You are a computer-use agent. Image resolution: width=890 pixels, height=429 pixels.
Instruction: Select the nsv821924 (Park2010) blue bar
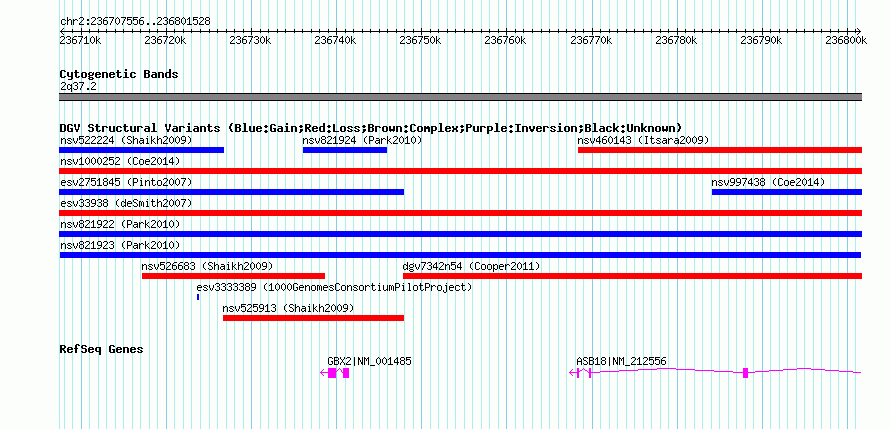pyautogui.click(x=345, y=150)
